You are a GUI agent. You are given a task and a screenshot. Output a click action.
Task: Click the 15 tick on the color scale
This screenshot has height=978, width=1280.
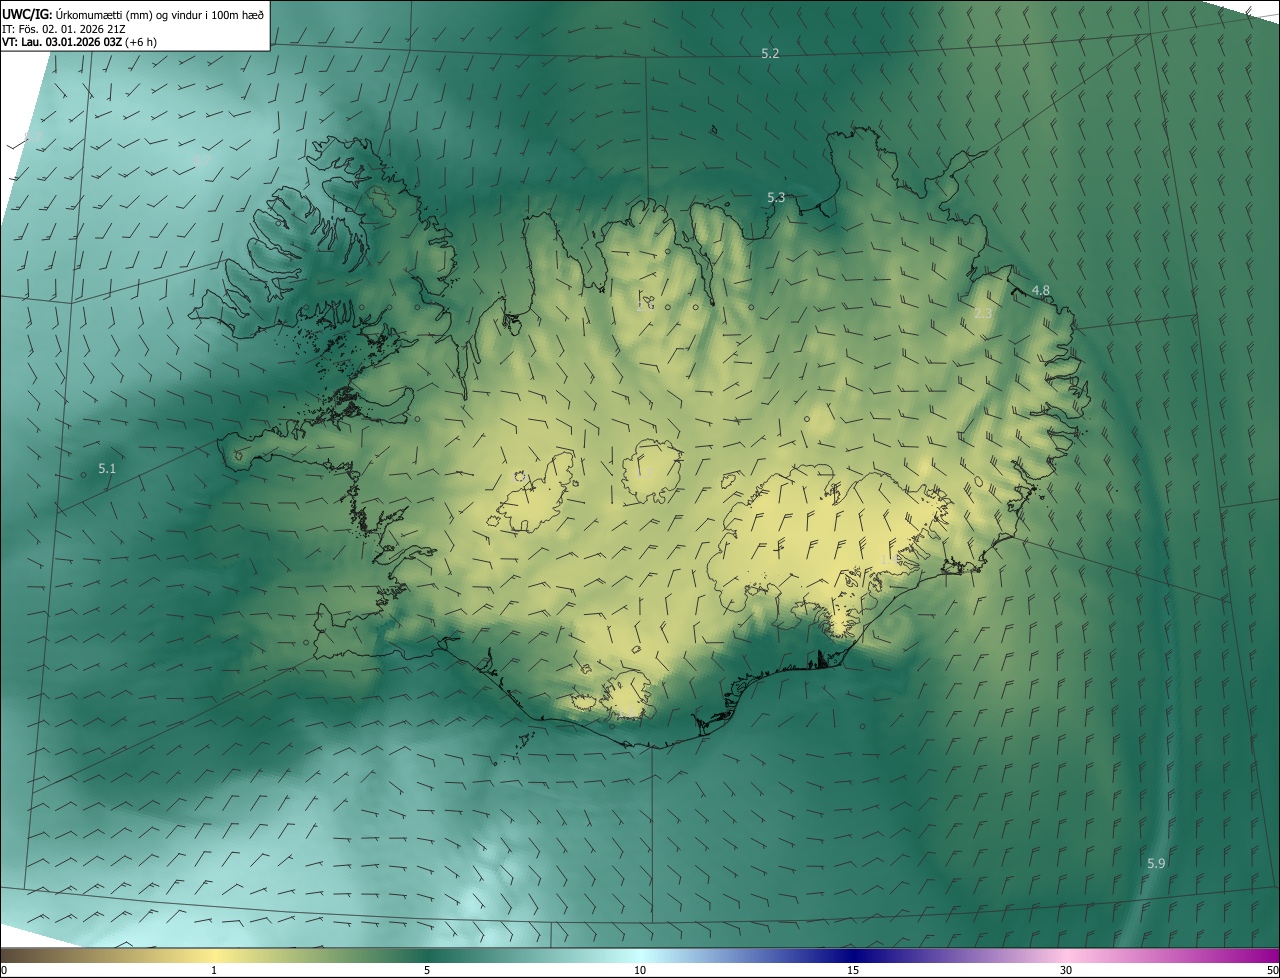(x=853, y=970)
